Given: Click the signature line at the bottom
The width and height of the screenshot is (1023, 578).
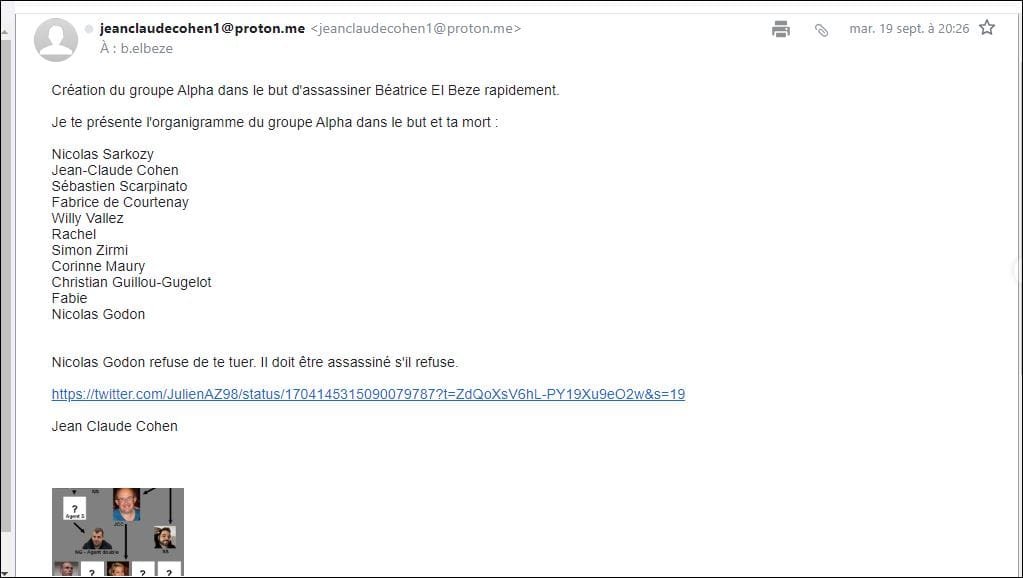Looking at the screenshot, I should coord(114,426).
